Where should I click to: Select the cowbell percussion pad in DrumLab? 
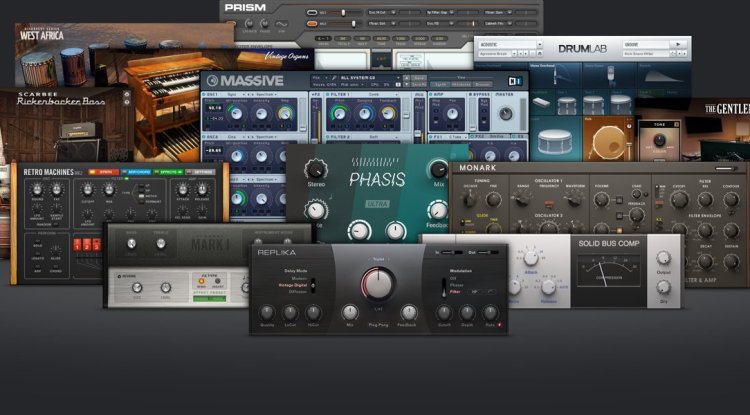542,102
